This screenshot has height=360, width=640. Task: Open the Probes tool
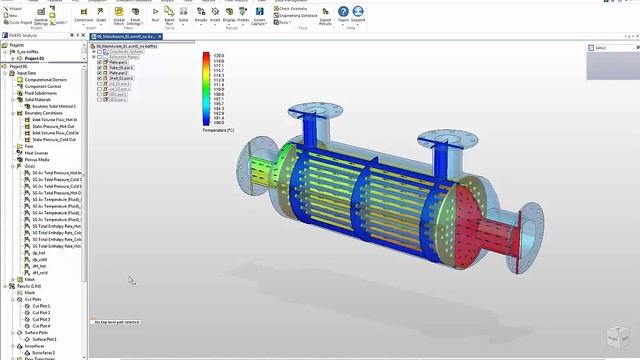pos(243,15)
